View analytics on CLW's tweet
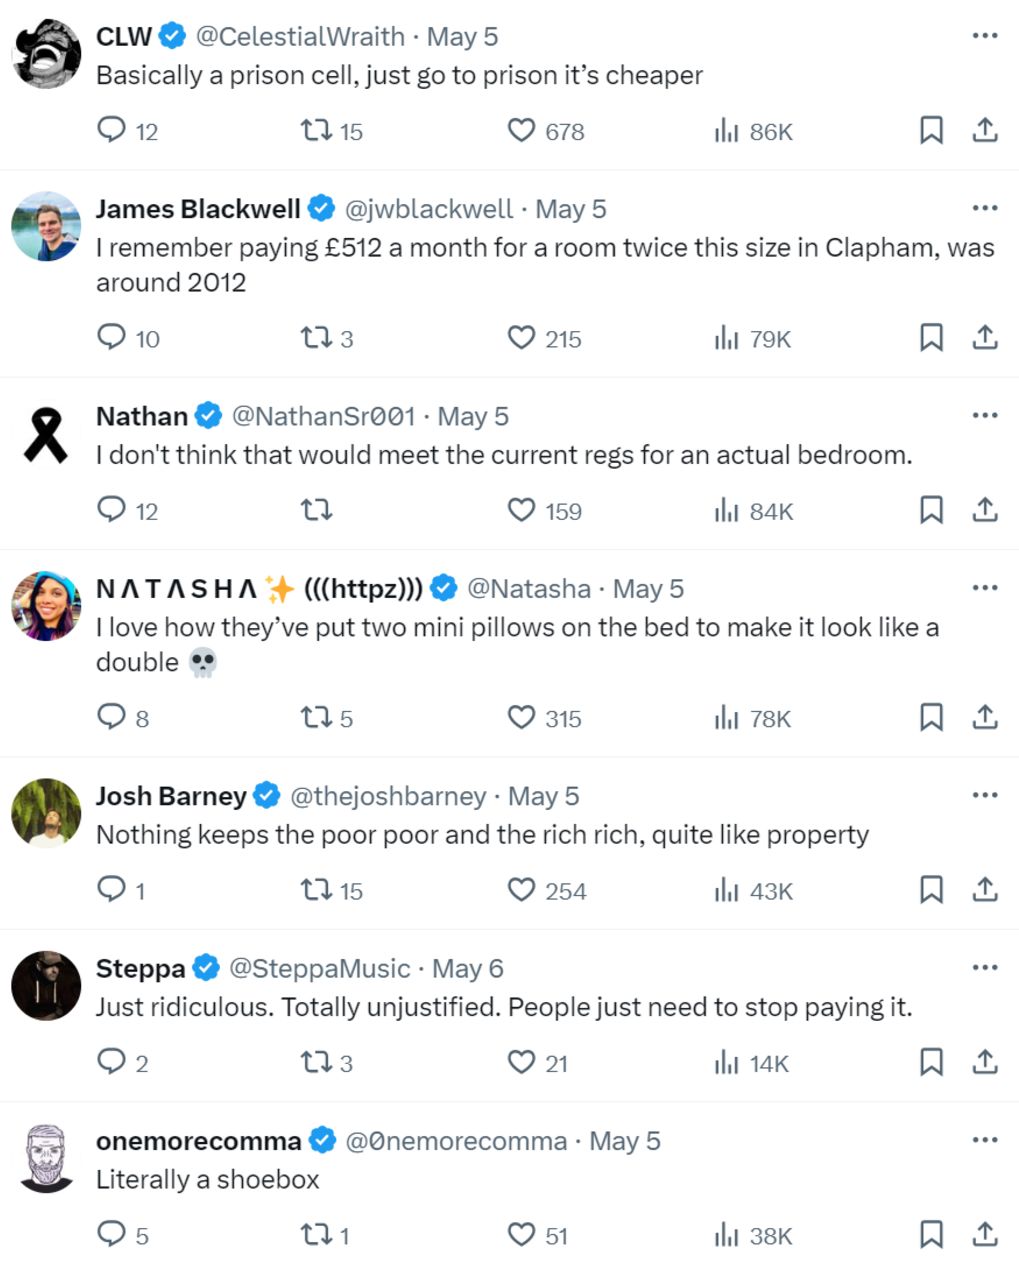This screenshot has height=1266, width=1019. coord(727,130)
